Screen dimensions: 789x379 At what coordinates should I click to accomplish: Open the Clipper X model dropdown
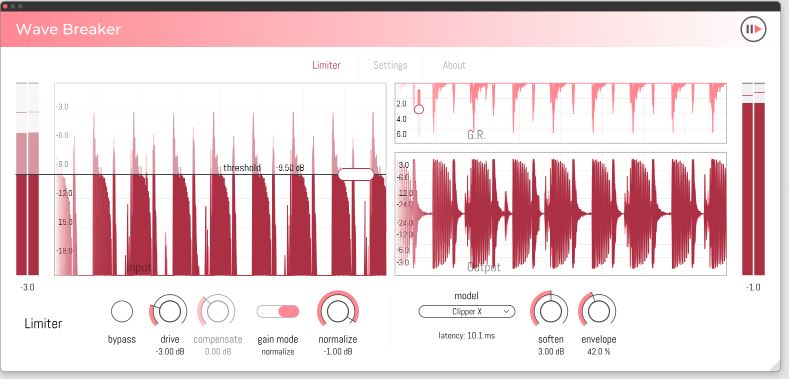[466, 312]
